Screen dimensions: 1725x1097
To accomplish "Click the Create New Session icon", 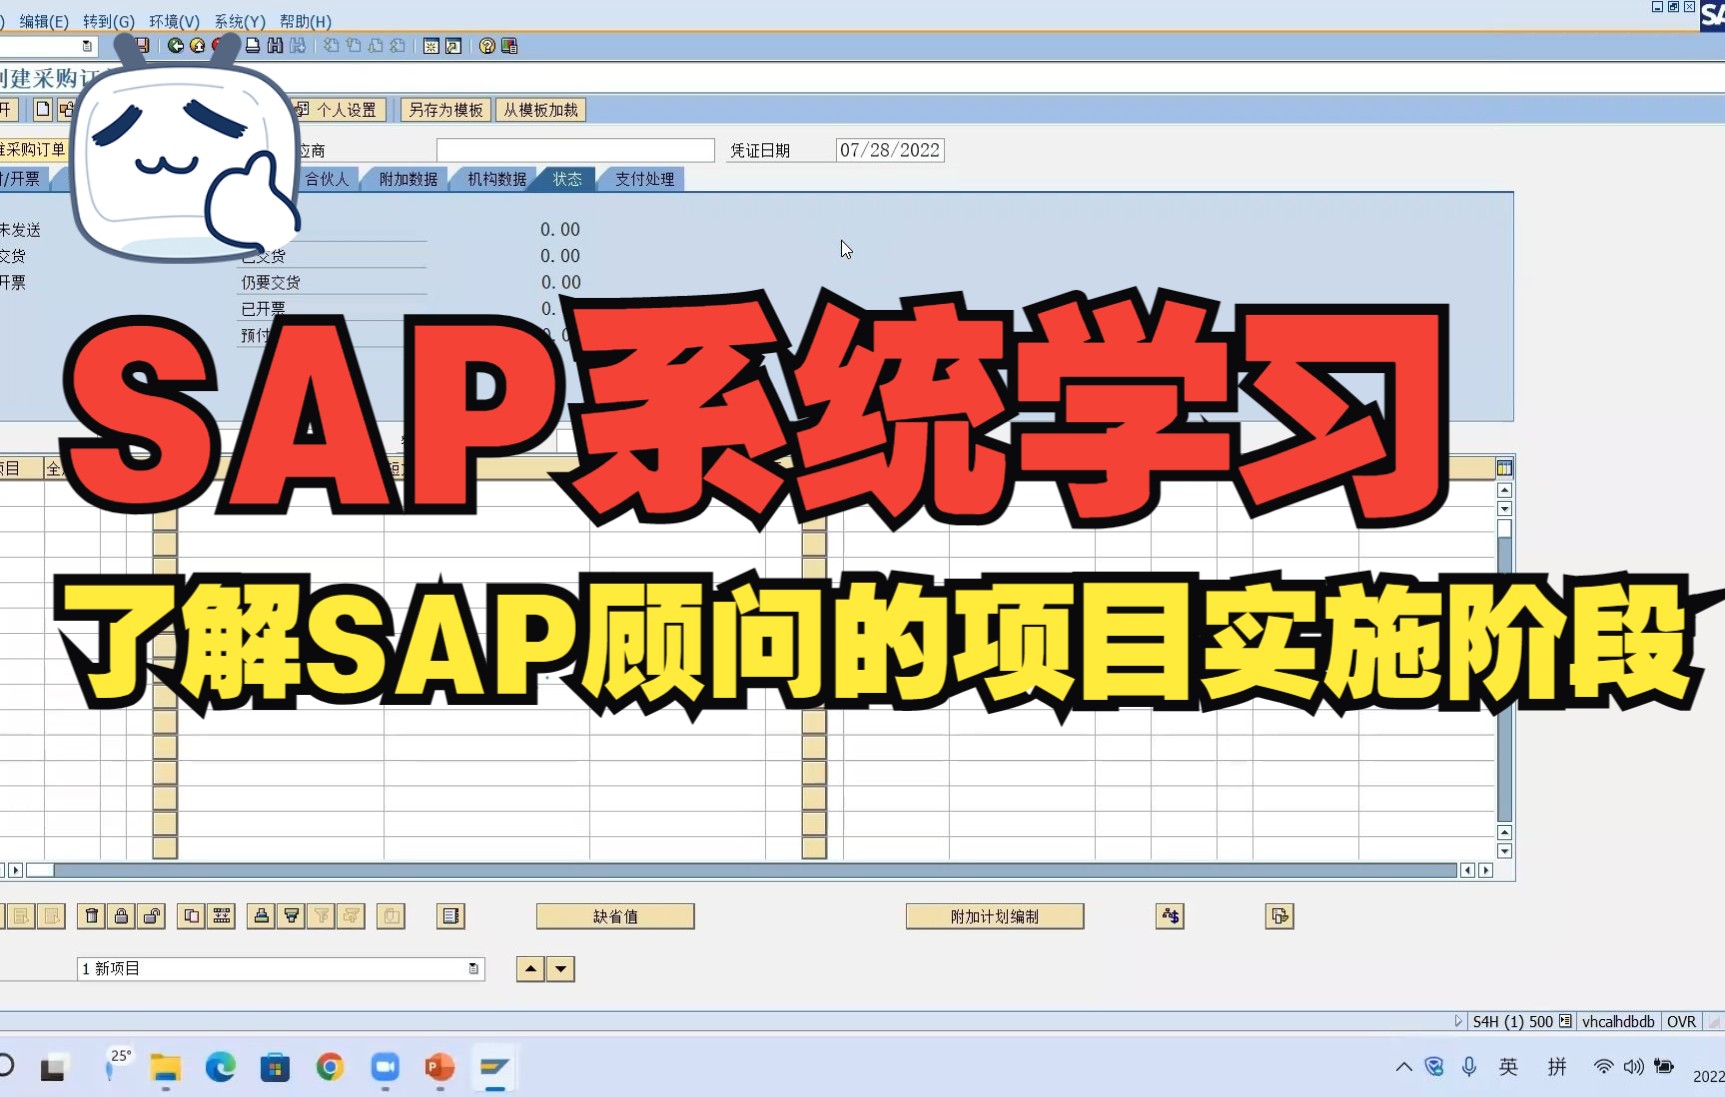I will click(x=431, y=46).
